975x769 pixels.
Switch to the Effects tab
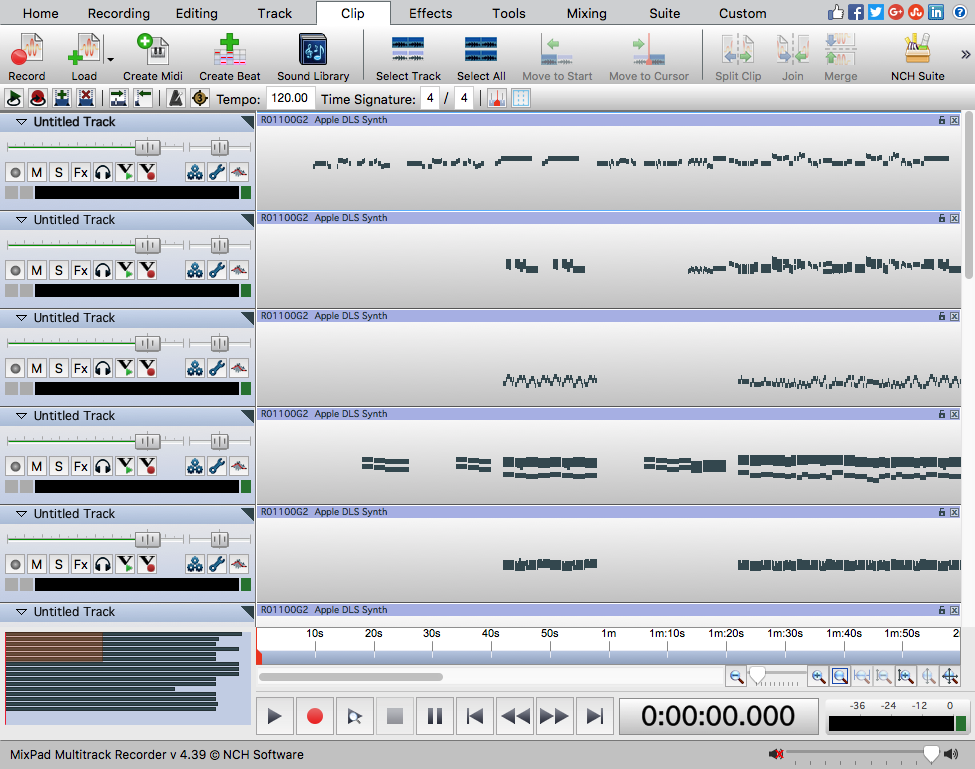[x=430, y=13]
